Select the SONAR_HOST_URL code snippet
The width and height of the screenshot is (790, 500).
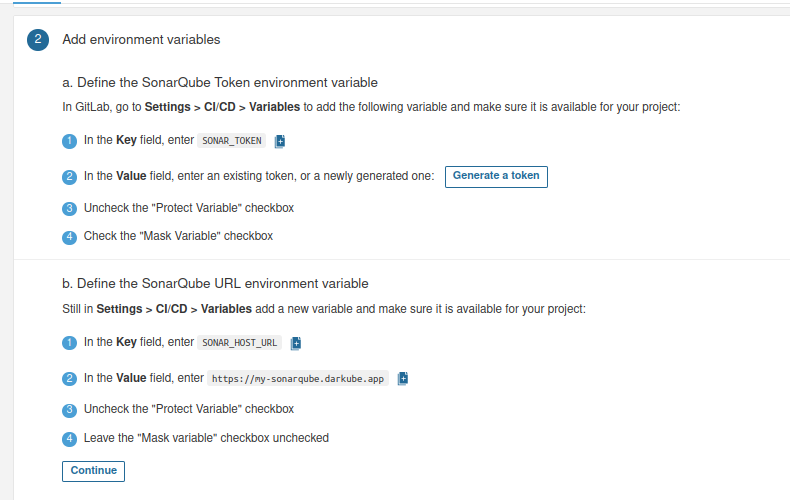pos(240,343)
